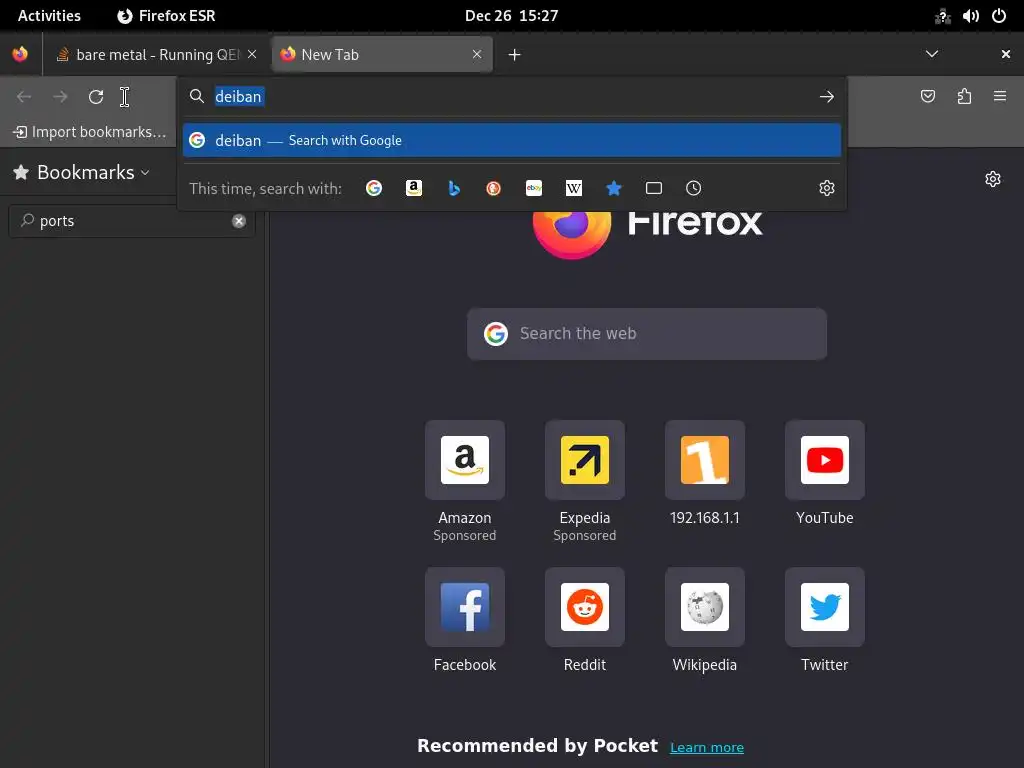Open Activities overview
The height and width of the screenshot is (768, 1024).
pos(49,16)
